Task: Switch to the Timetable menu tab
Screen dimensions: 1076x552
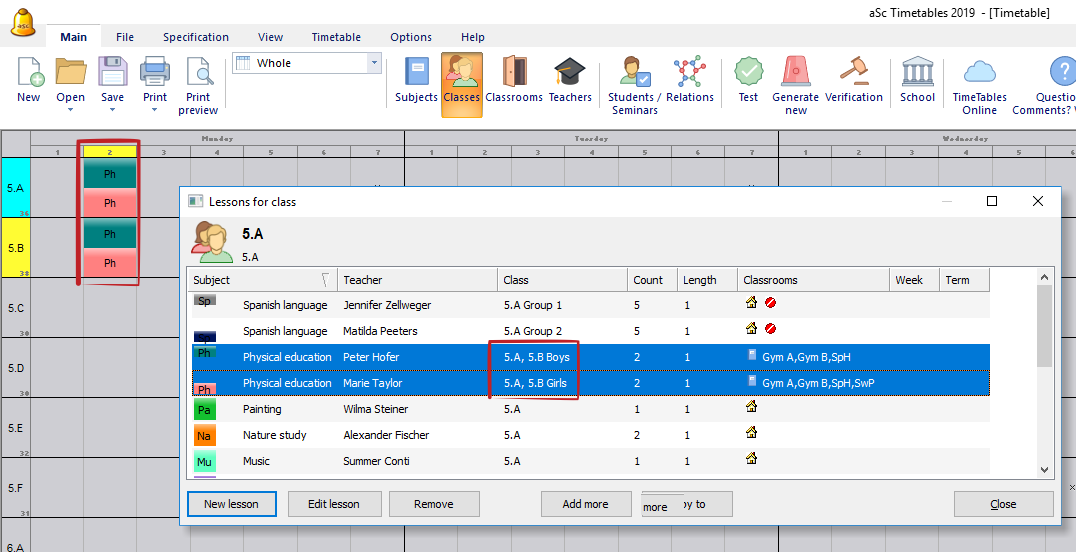Action: click(x=336, y=37)
